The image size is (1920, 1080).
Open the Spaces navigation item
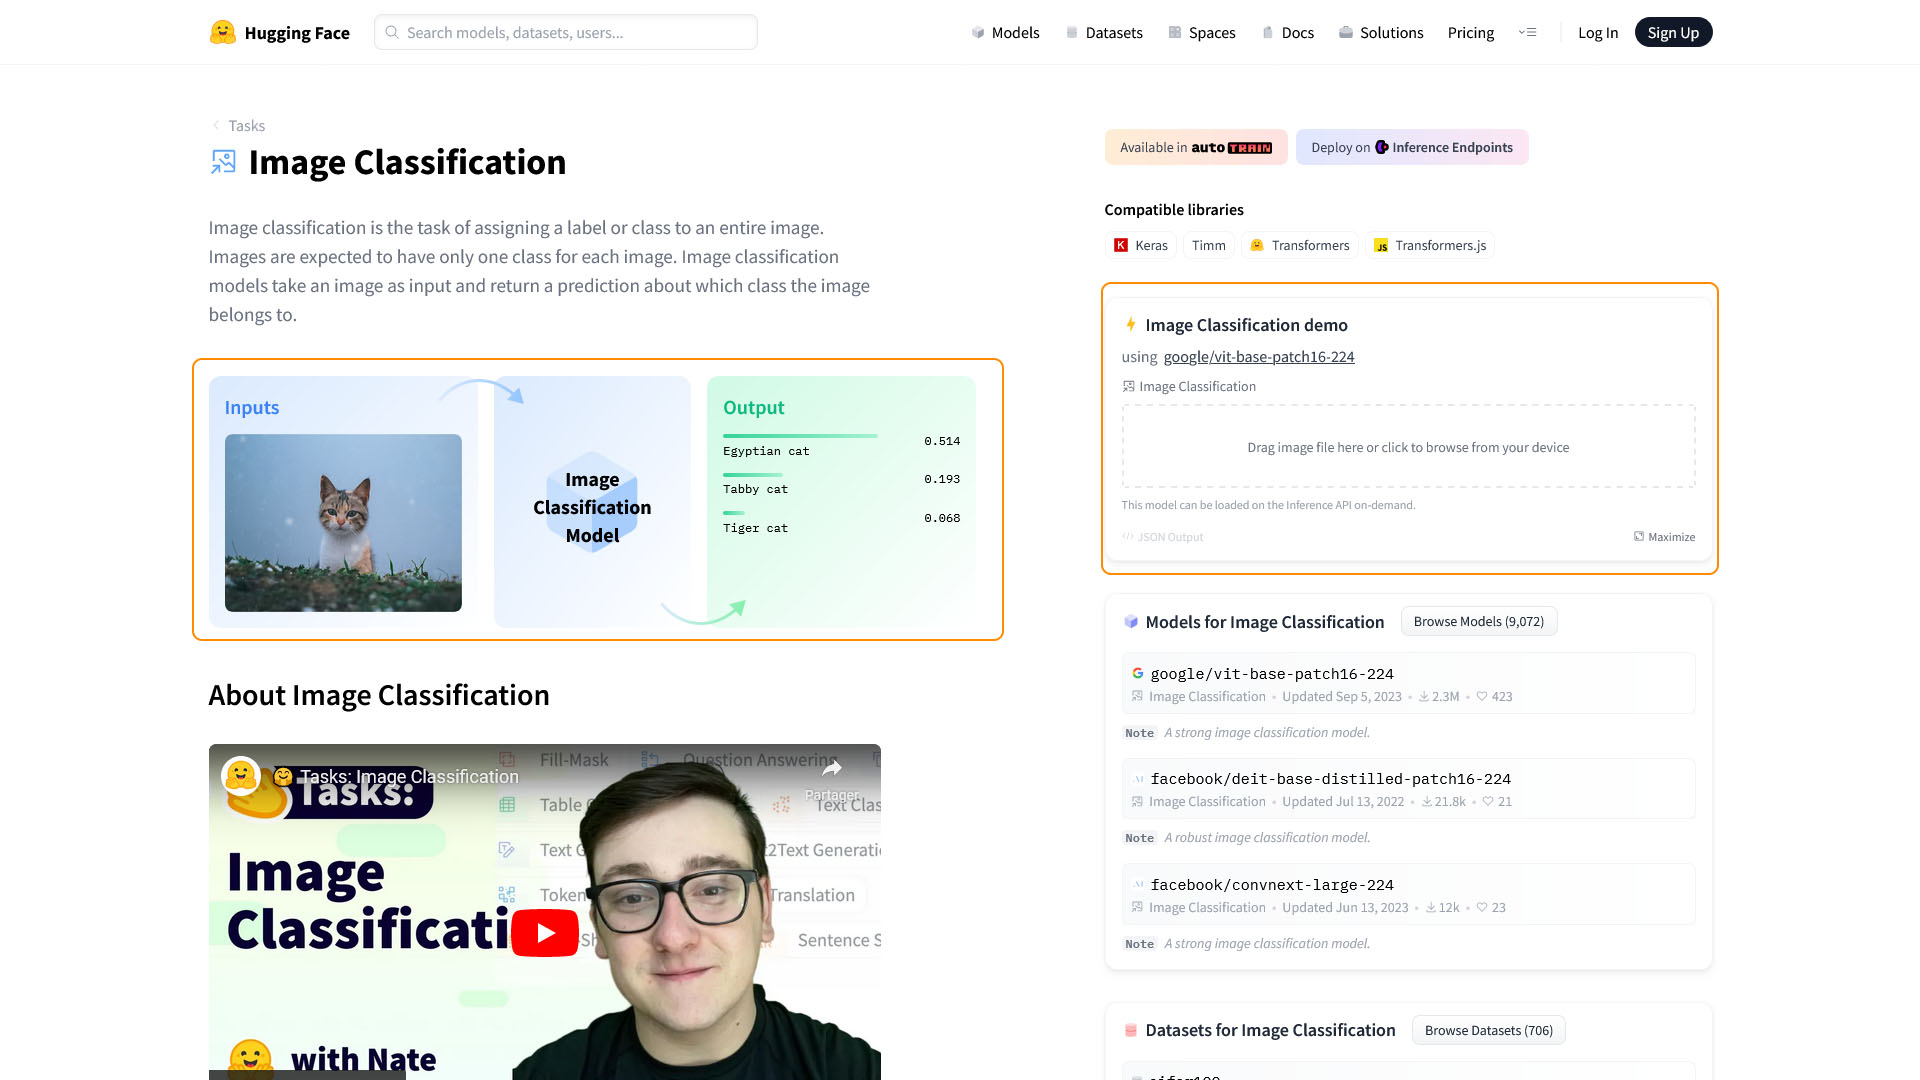pyautogui.click(x=1202, y=33)
